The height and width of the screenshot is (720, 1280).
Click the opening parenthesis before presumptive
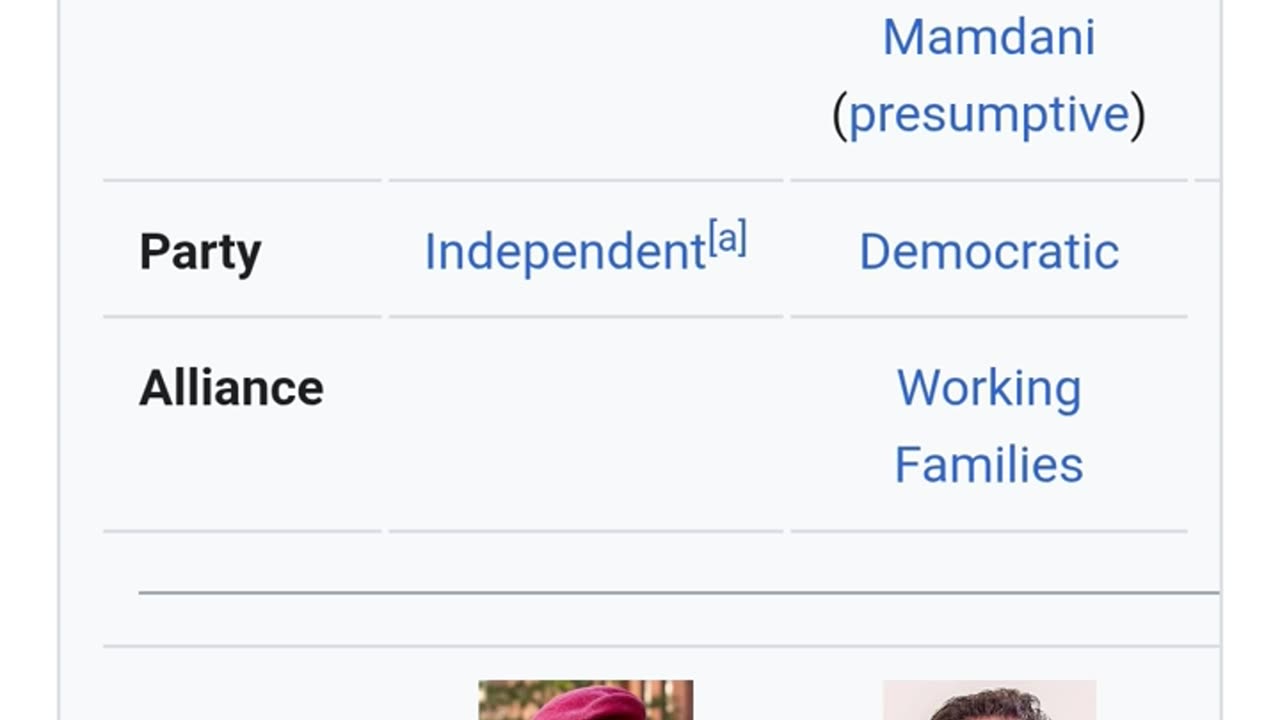tap(839, 115)
